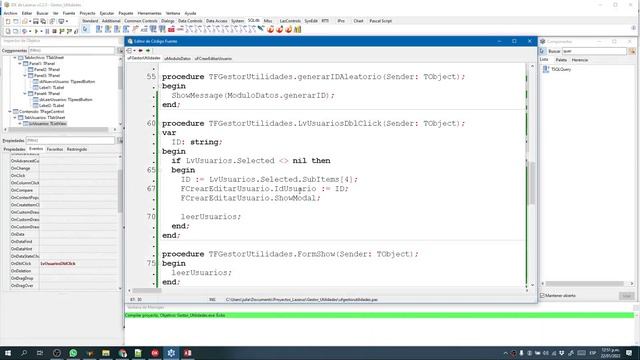Select the last yellow component palette icon
Viewport: 640px width, 360px height.
298,29
